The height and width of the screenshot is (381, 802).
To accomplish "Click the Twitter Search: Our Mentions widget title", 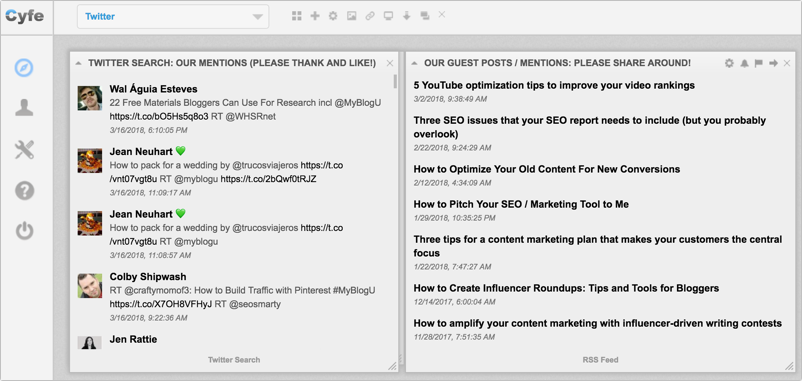I will (232, 63).
